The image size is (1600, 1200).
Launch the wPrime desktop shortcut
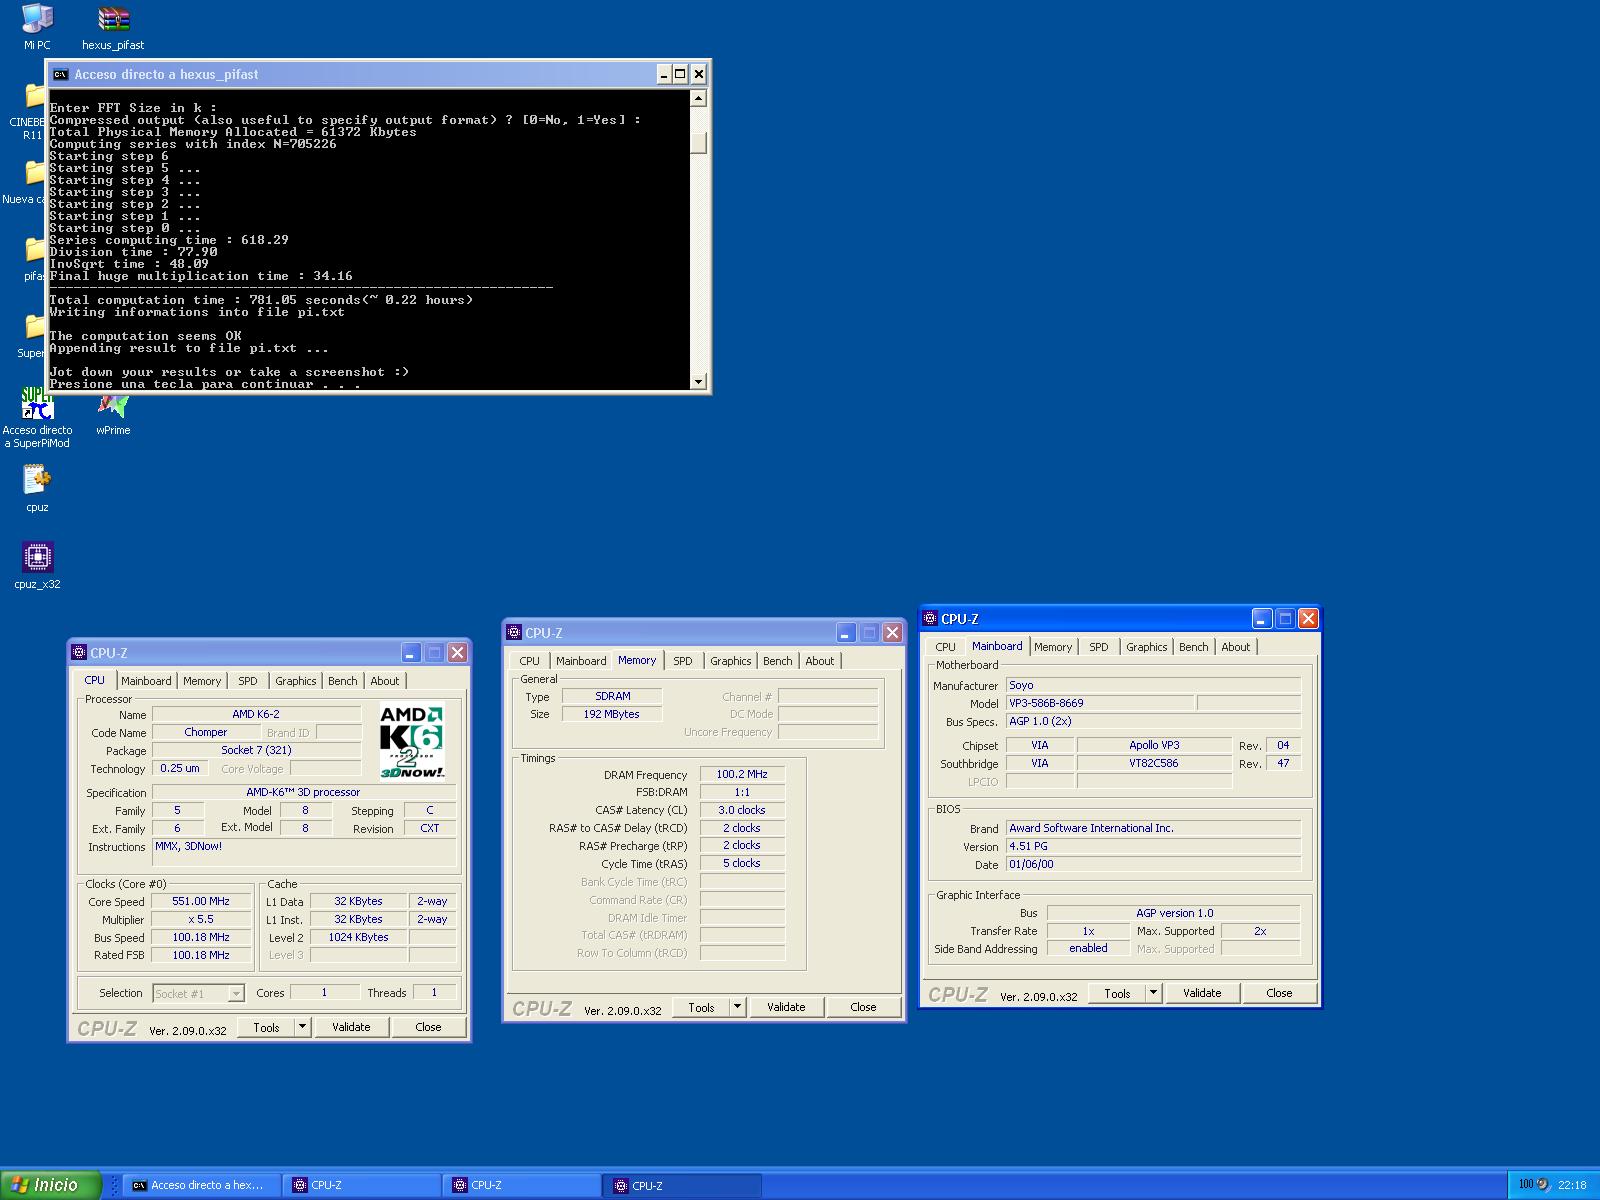point(113,413)
